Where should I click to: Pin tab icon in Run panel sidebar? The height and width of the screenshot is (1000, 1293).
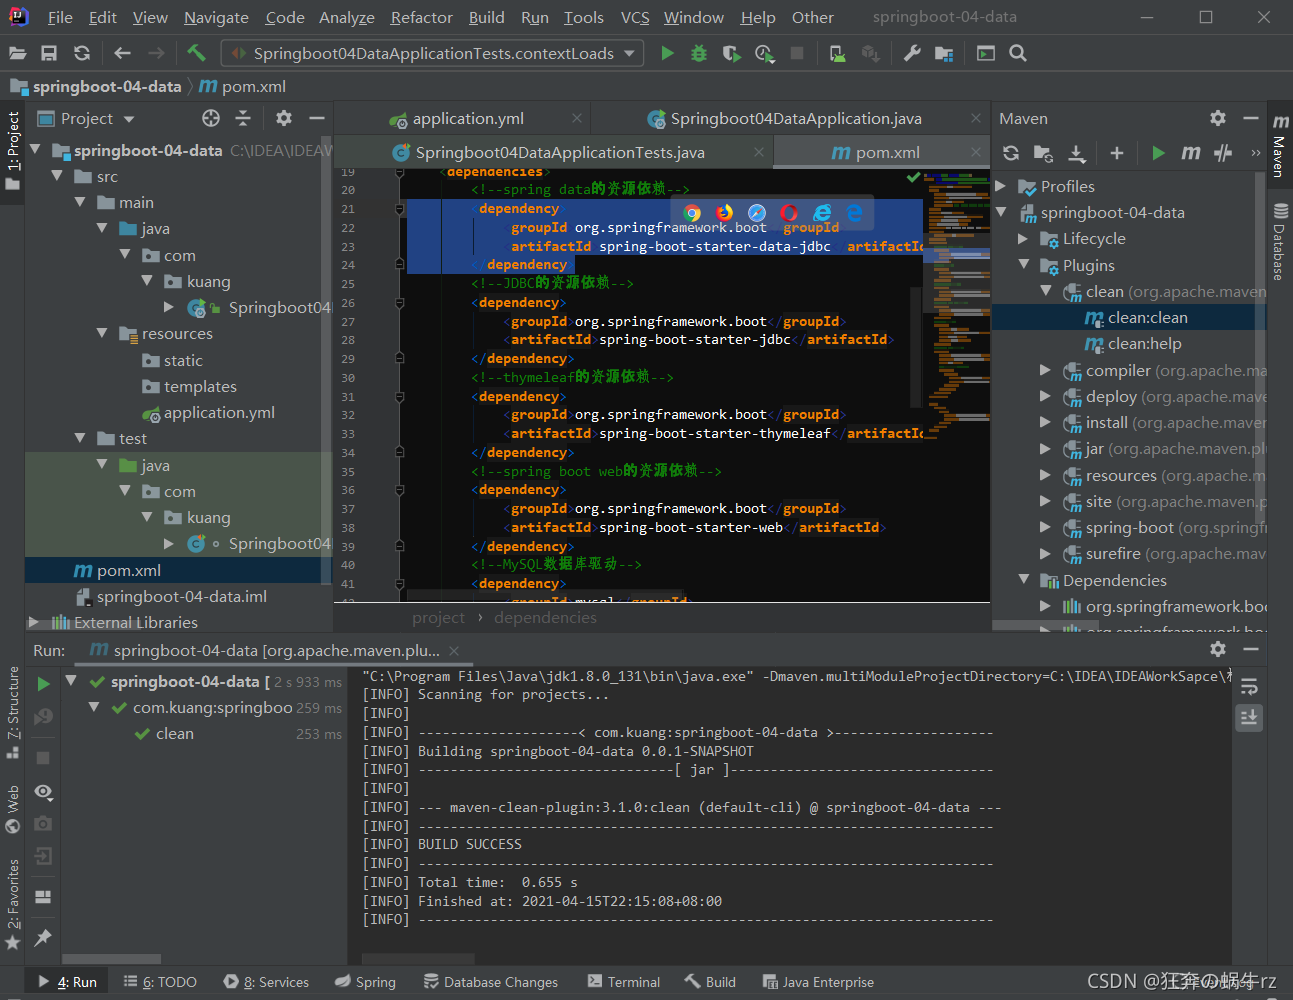coord(43,938)
